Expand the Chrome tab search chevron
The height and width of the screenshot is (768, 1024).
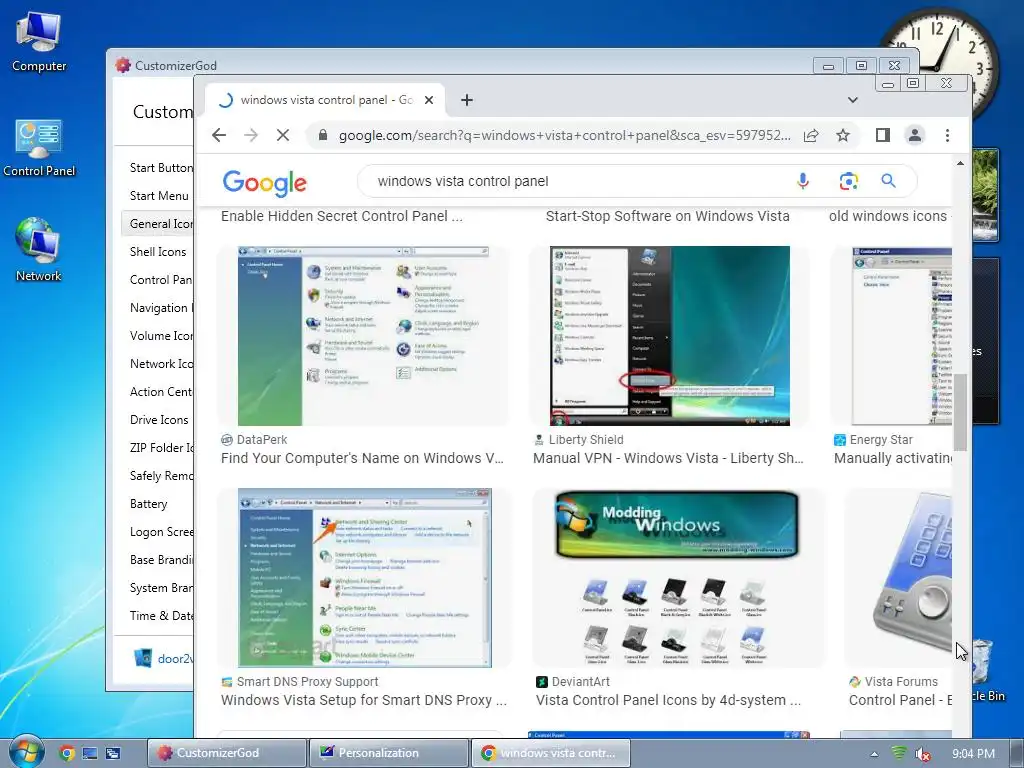[853, 100]
